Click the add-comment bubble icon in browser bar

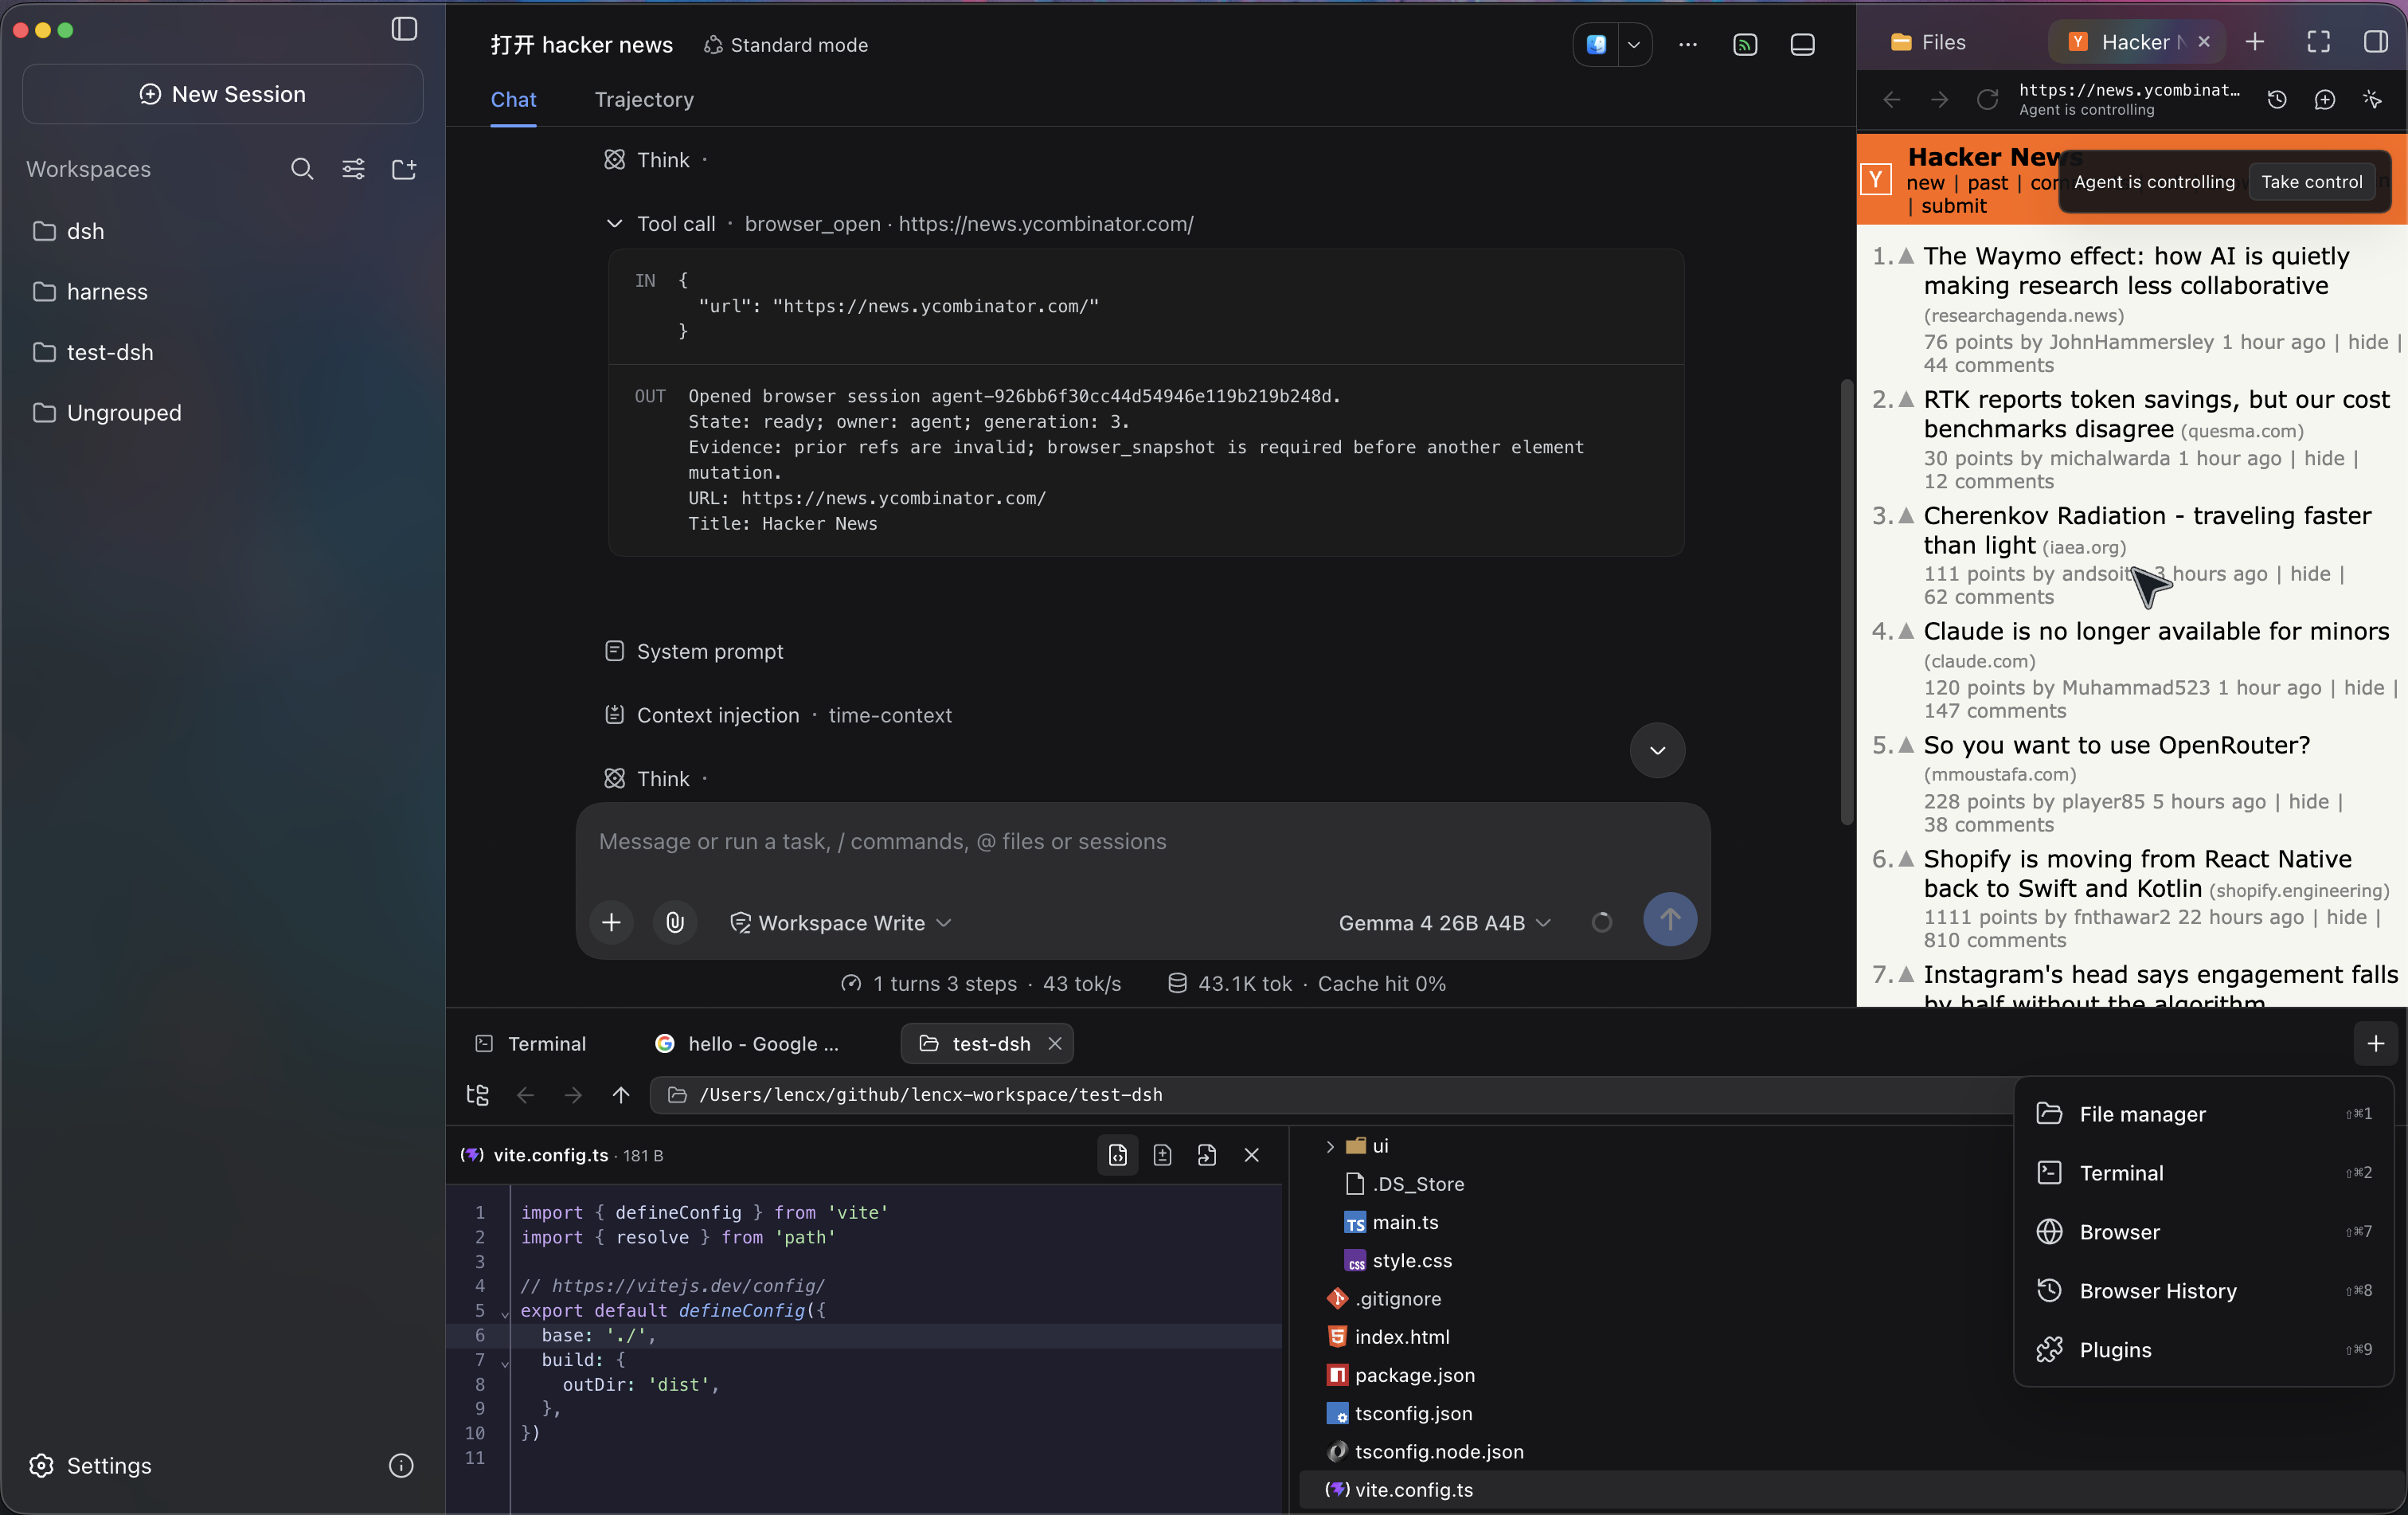(x=2325, y=99)
